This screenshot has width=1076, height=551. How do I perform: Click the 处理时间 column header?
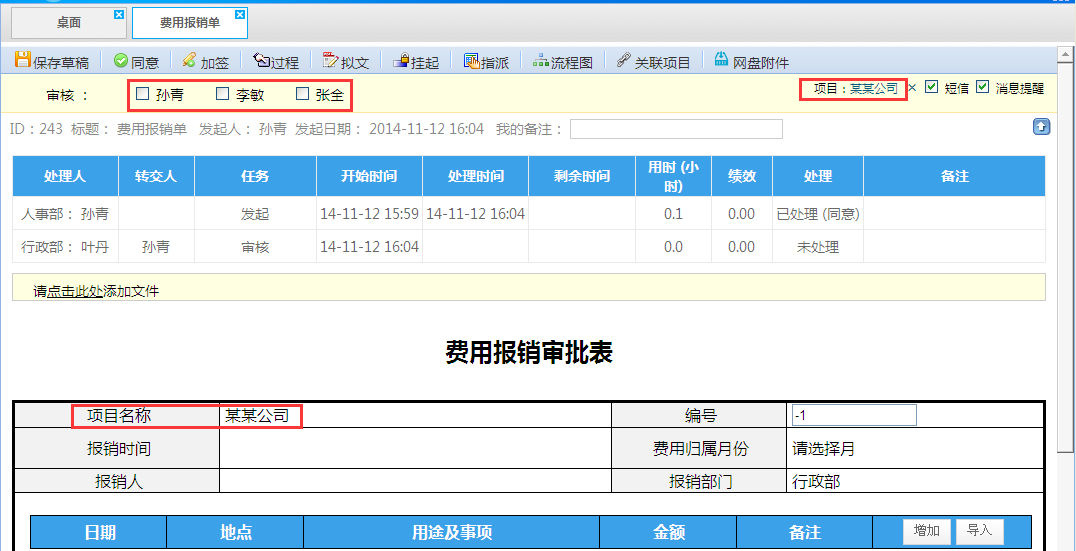pyautogui.click(x=476, y=176)
